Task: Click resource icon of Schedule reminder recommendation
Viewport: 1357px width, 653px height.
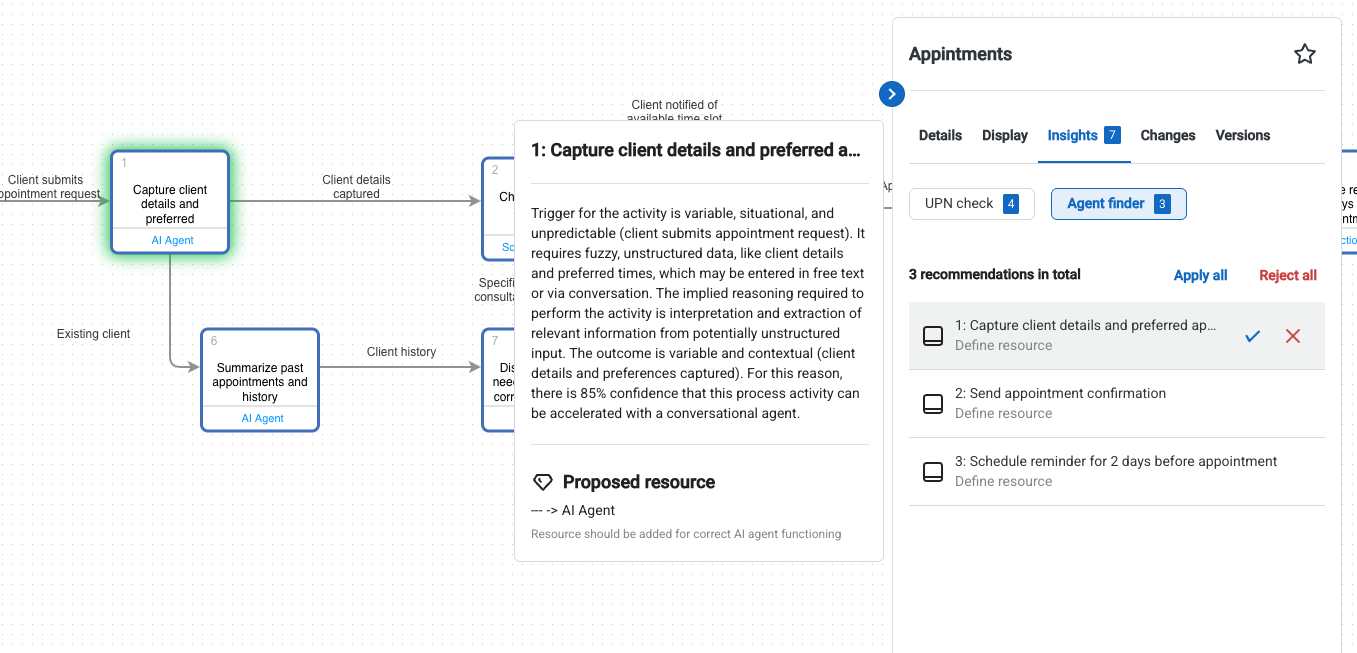Action: tap(932, 472)
